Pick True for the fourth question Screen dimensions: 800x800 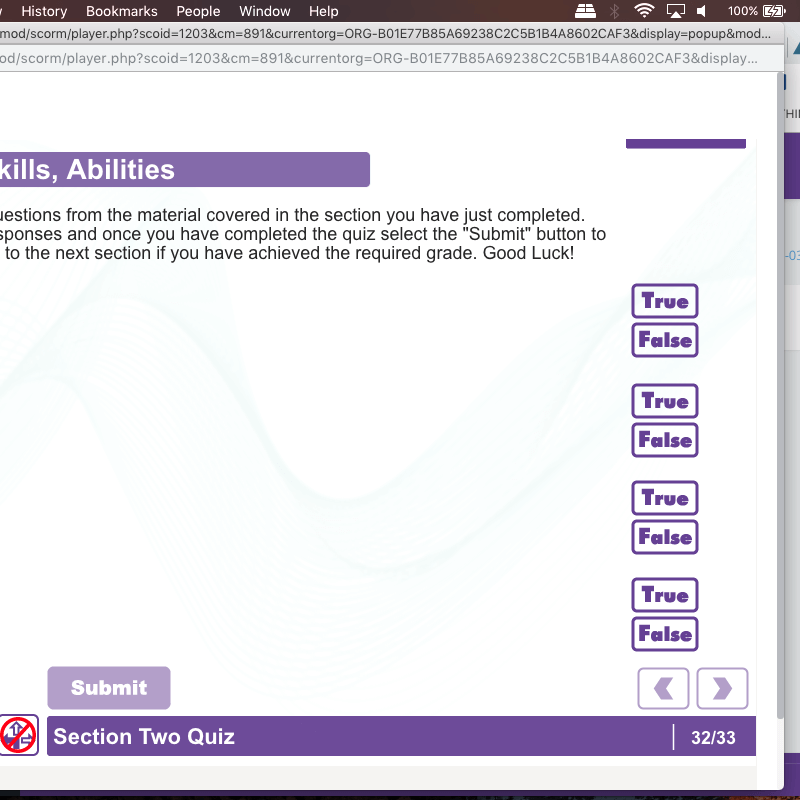coord(665,595)
